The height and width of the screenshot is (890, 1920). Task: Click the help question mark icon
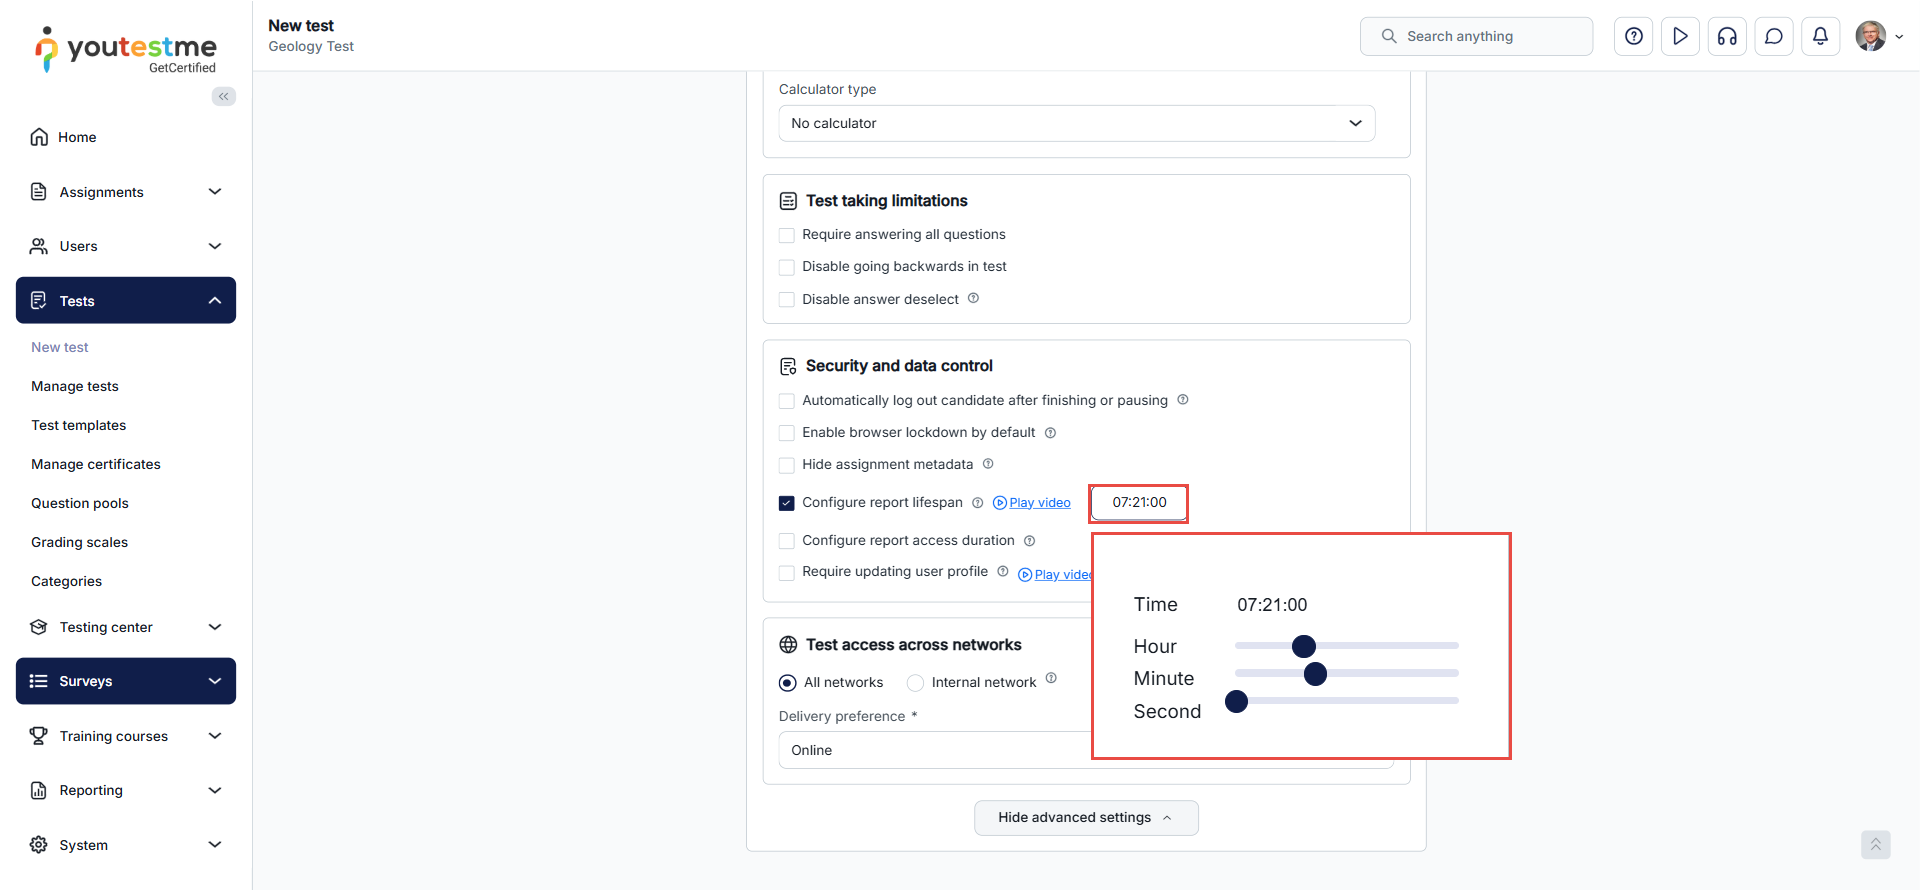tap(1633, 37)
